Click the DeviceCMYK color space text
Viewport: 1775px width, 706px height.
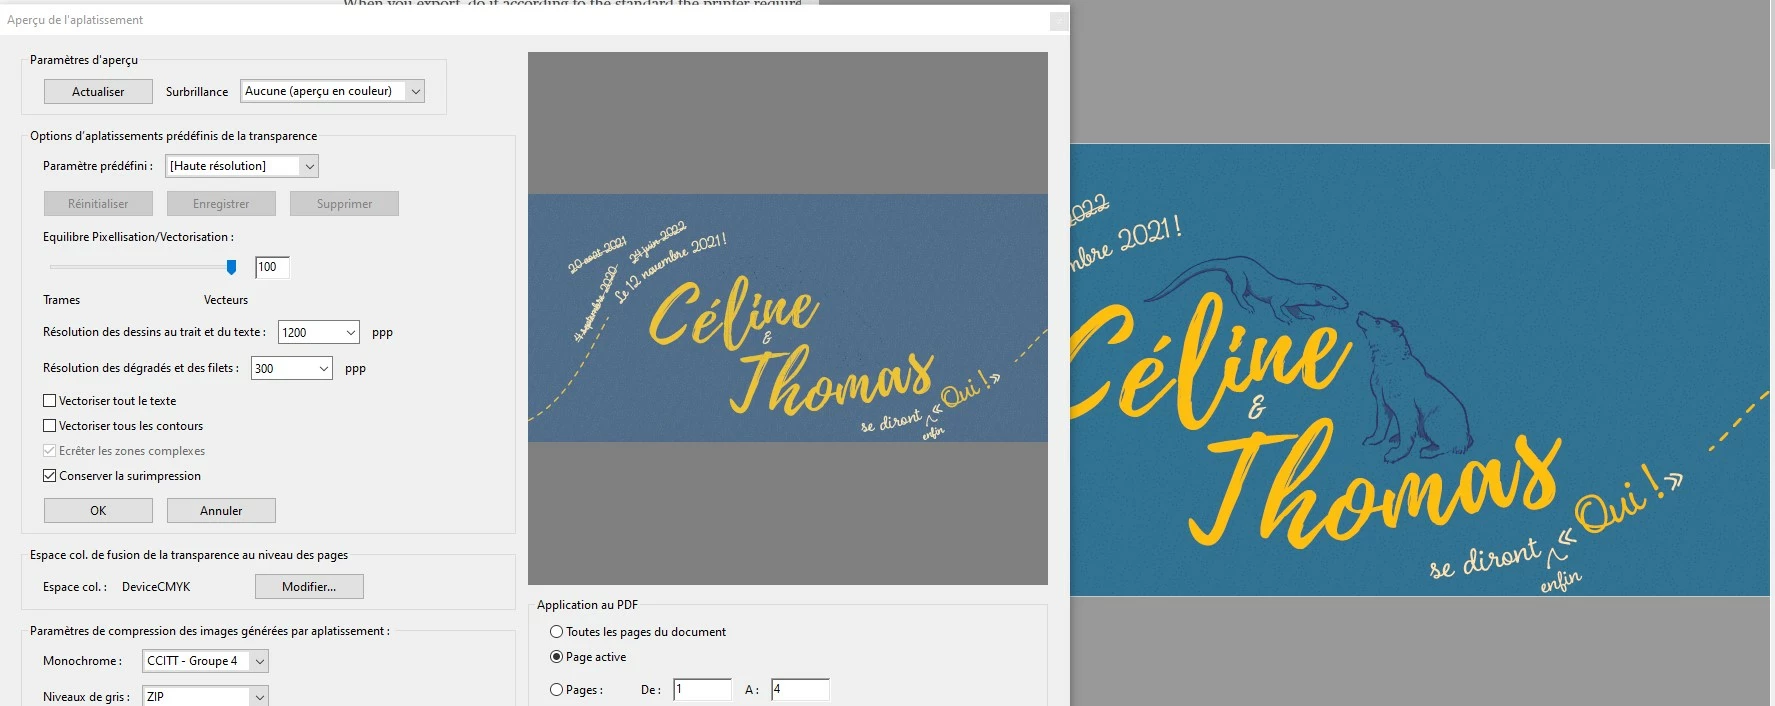[x=156, y=587]
